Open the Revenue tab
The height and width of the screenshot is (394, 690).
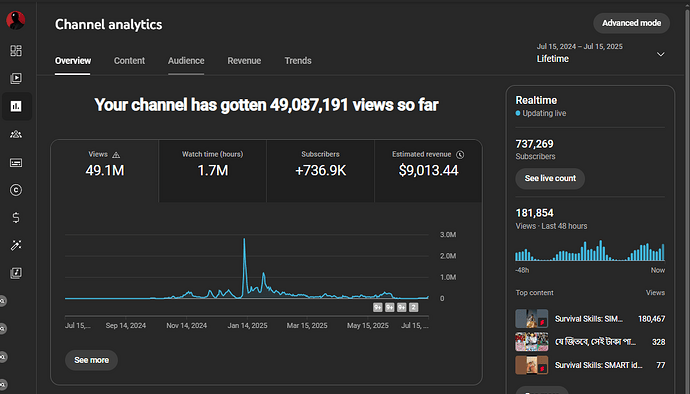coord(244,61)
